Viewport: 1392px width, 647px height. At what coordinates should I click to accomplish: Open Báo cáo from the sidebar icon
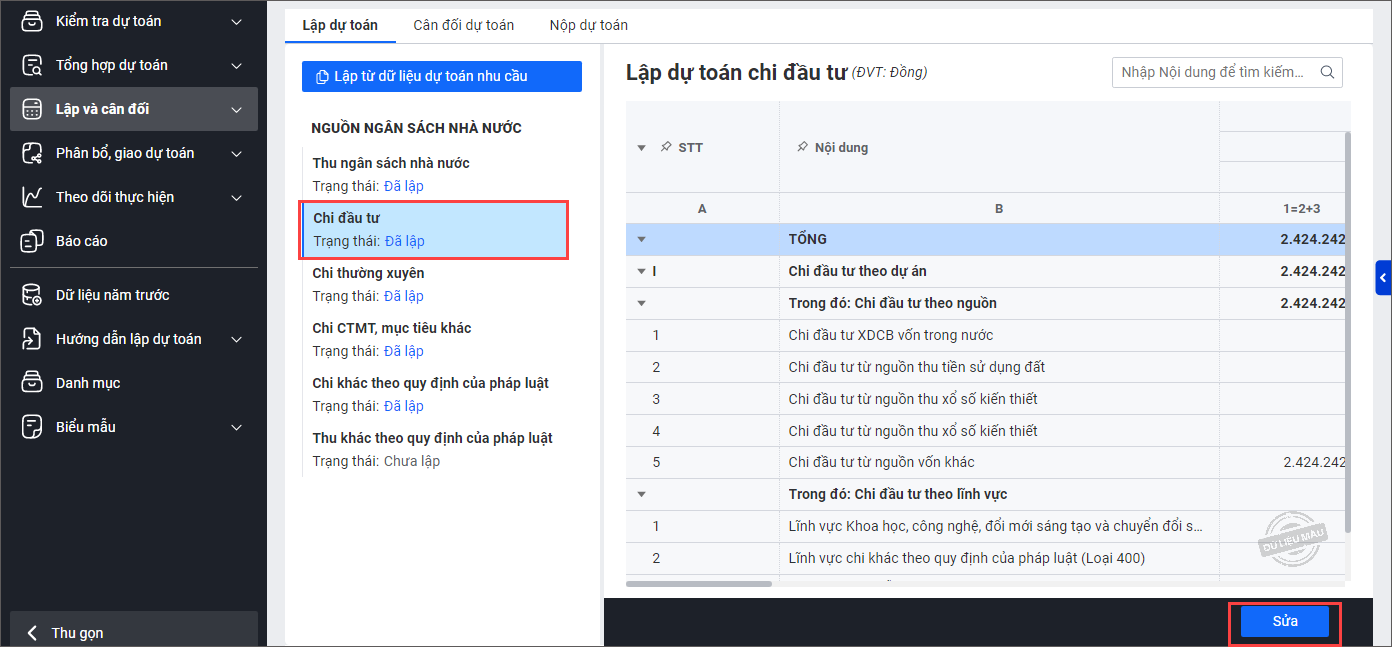click(x=32, y=241)
